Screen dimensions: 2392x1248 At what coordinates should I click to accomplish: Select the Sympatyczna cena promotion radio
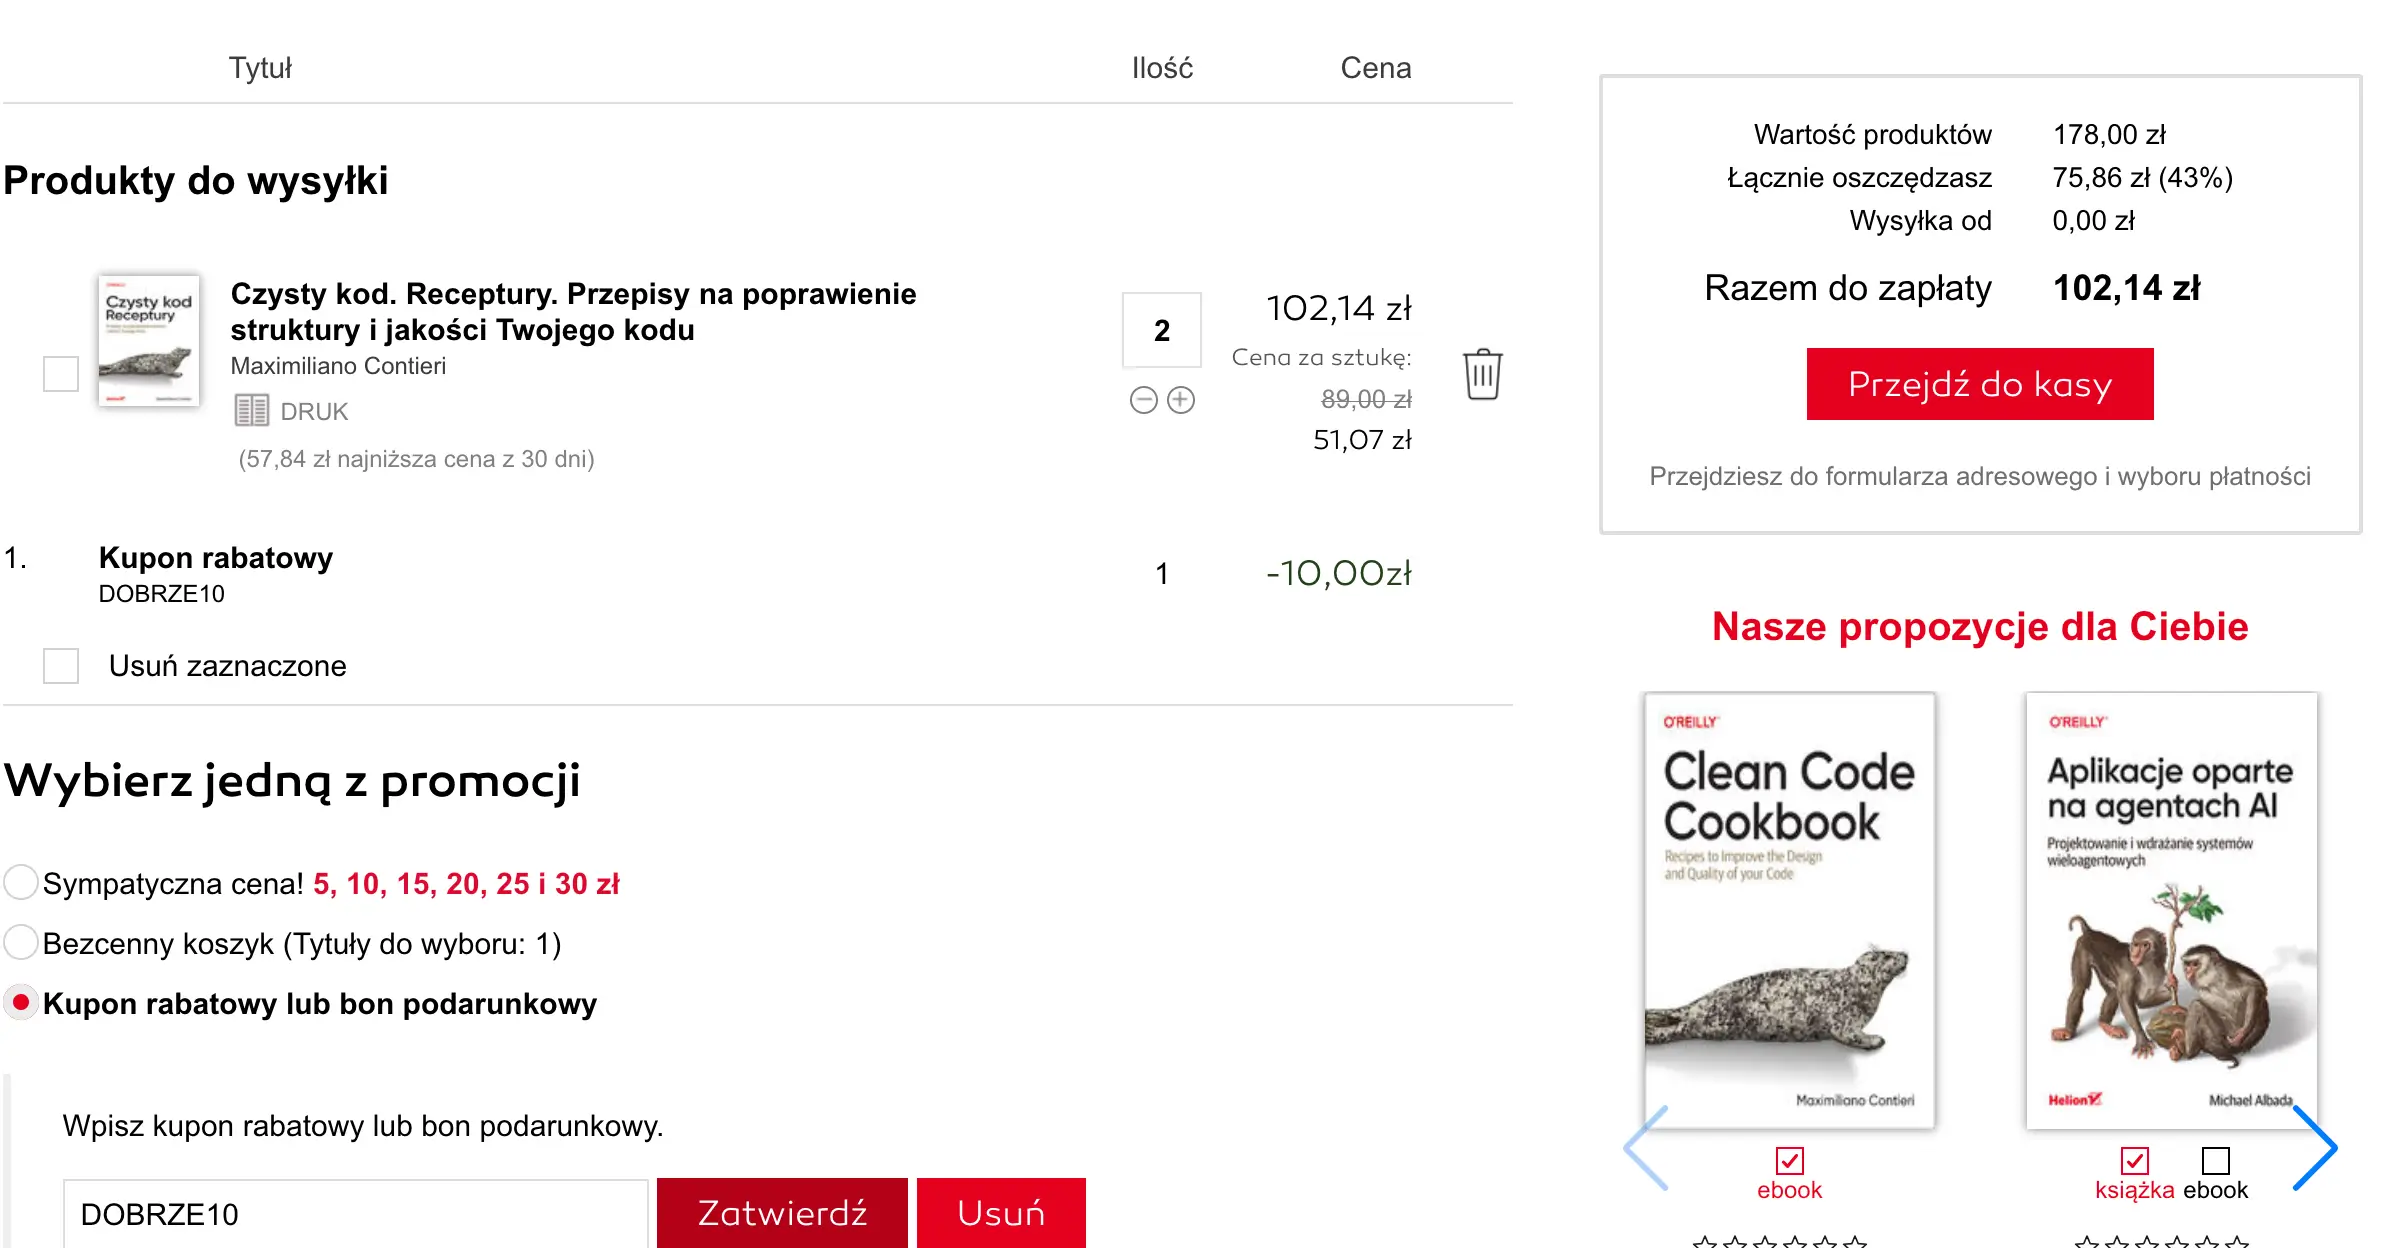click(21, 883)
